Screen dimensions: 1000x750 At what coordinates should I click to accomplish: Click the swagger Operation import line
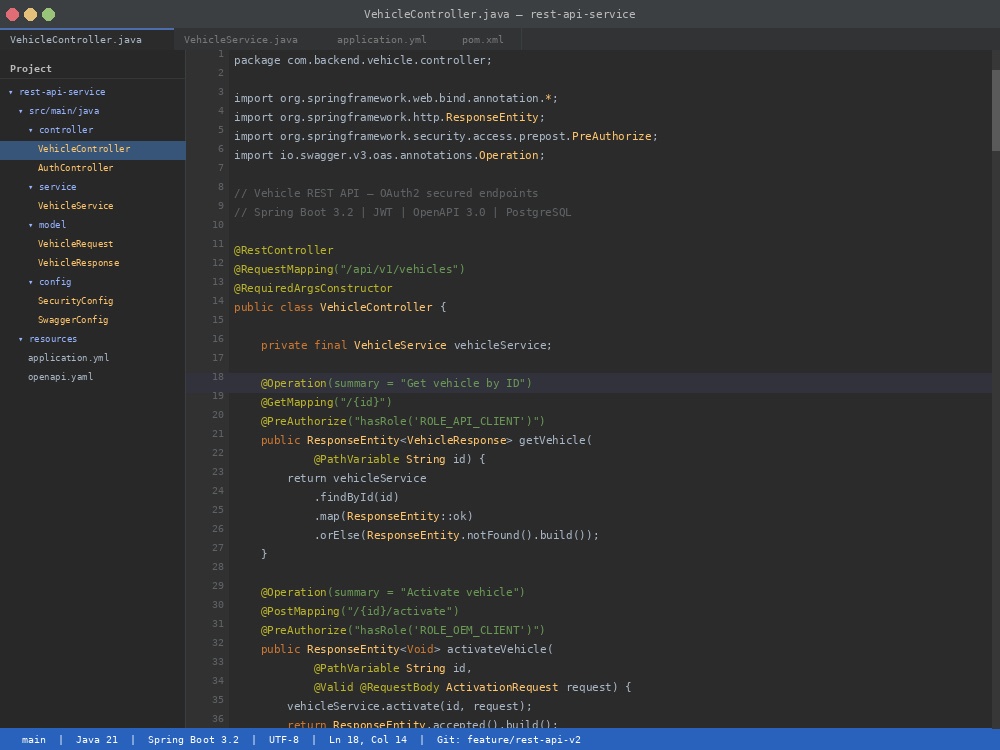pos(389,155)
